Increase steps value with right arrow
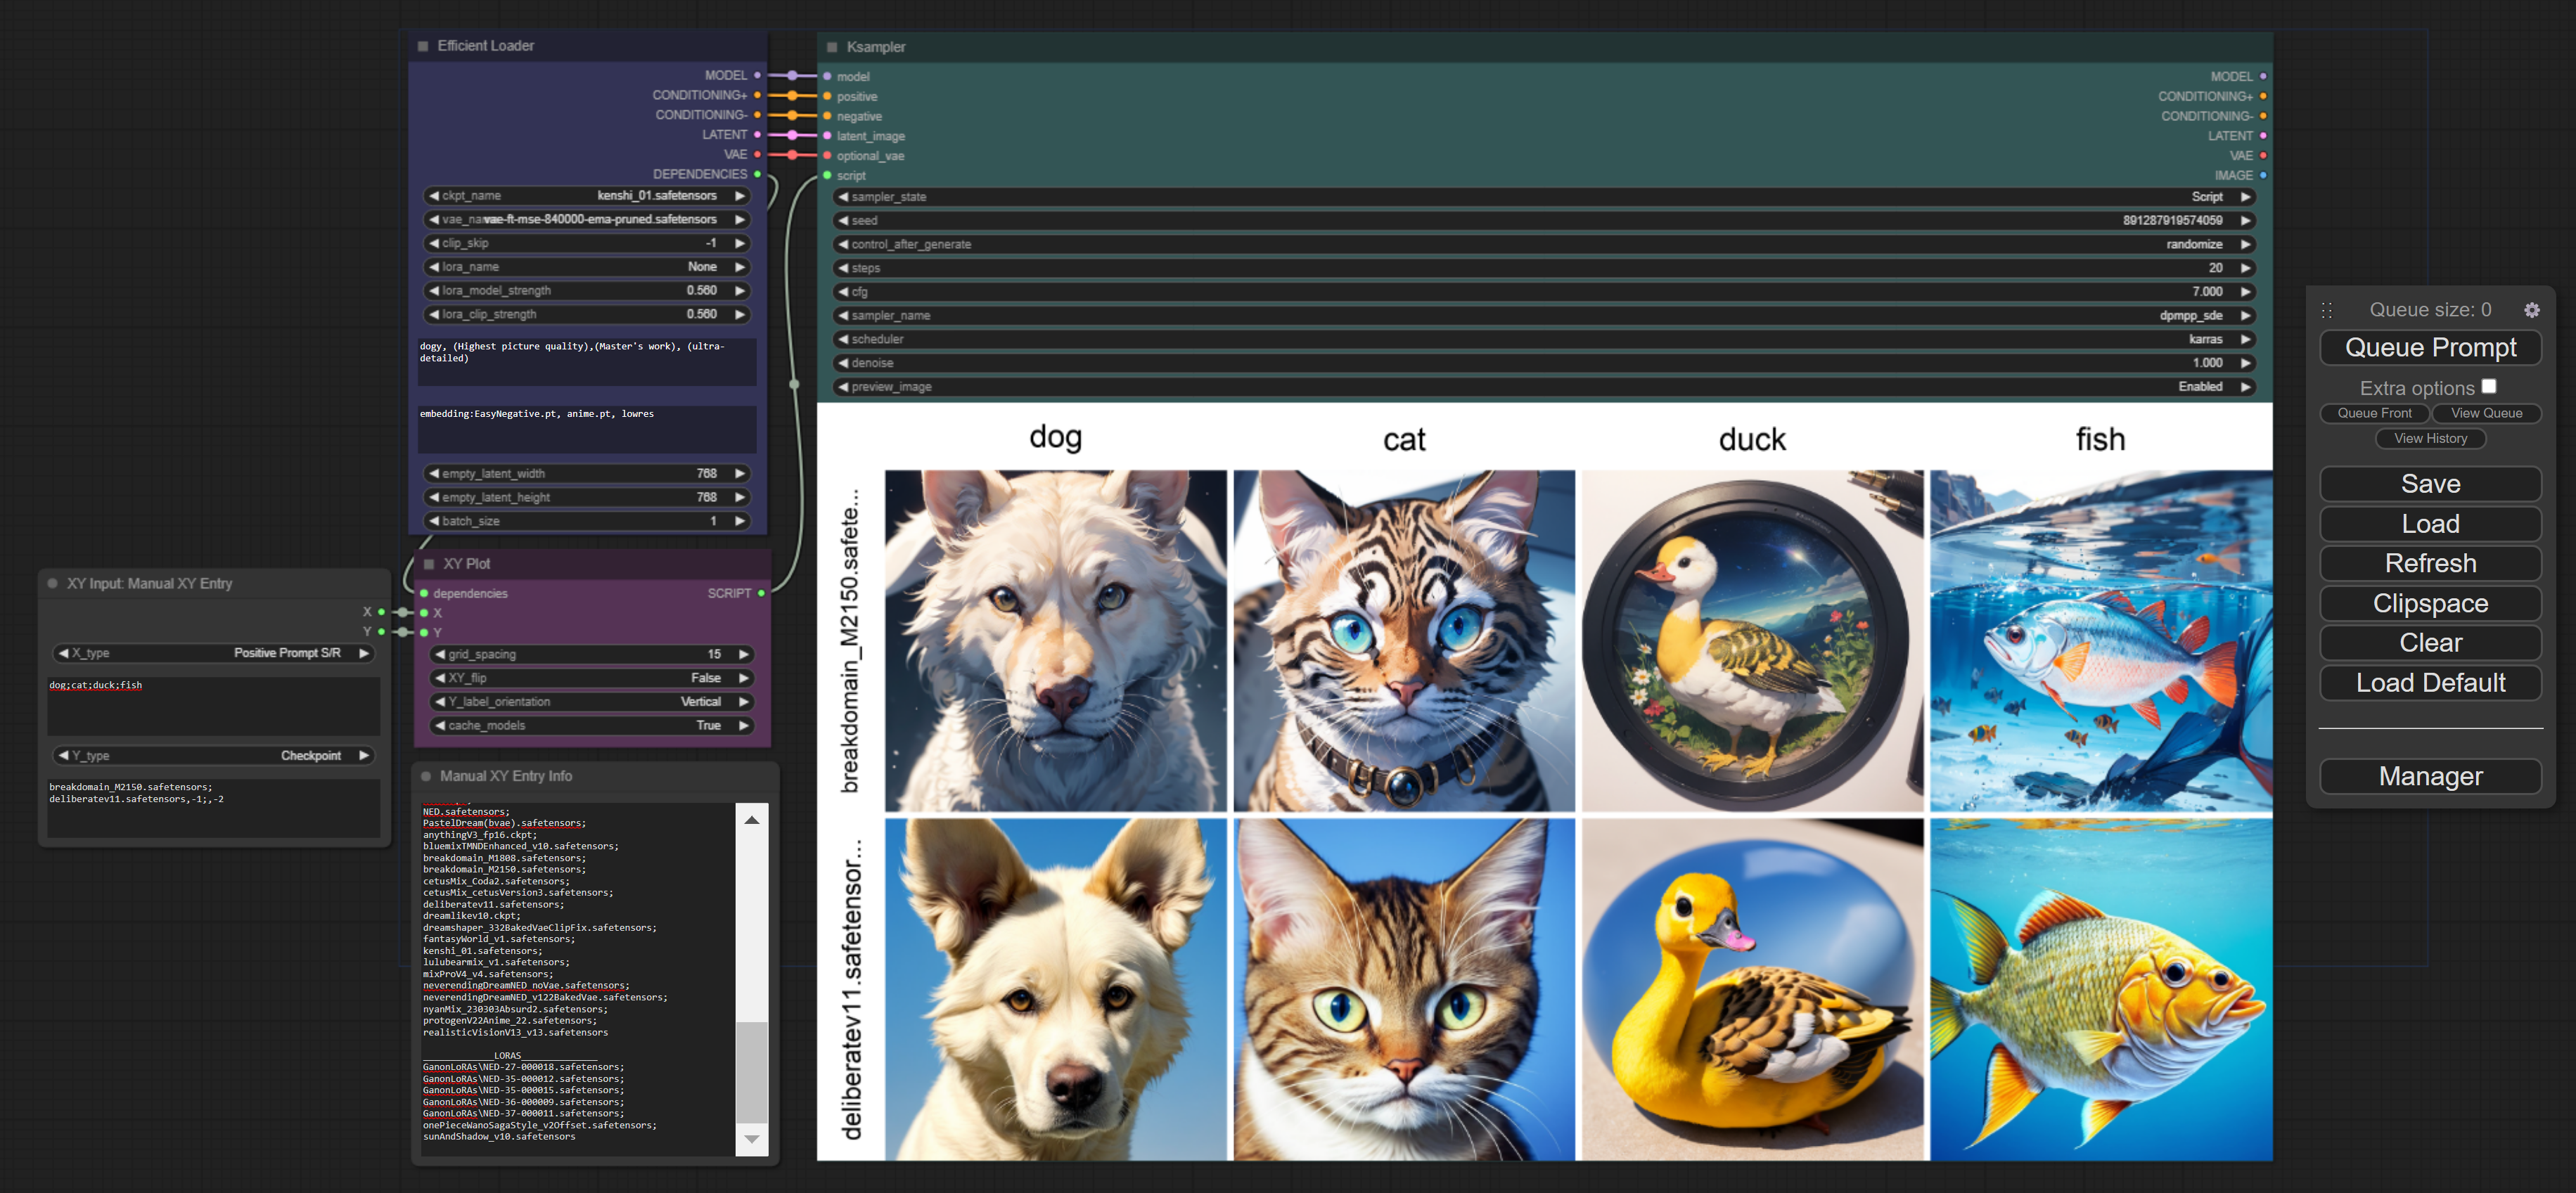The height and width of the screenshot is (1193, 2576). tap(2245, 268)
